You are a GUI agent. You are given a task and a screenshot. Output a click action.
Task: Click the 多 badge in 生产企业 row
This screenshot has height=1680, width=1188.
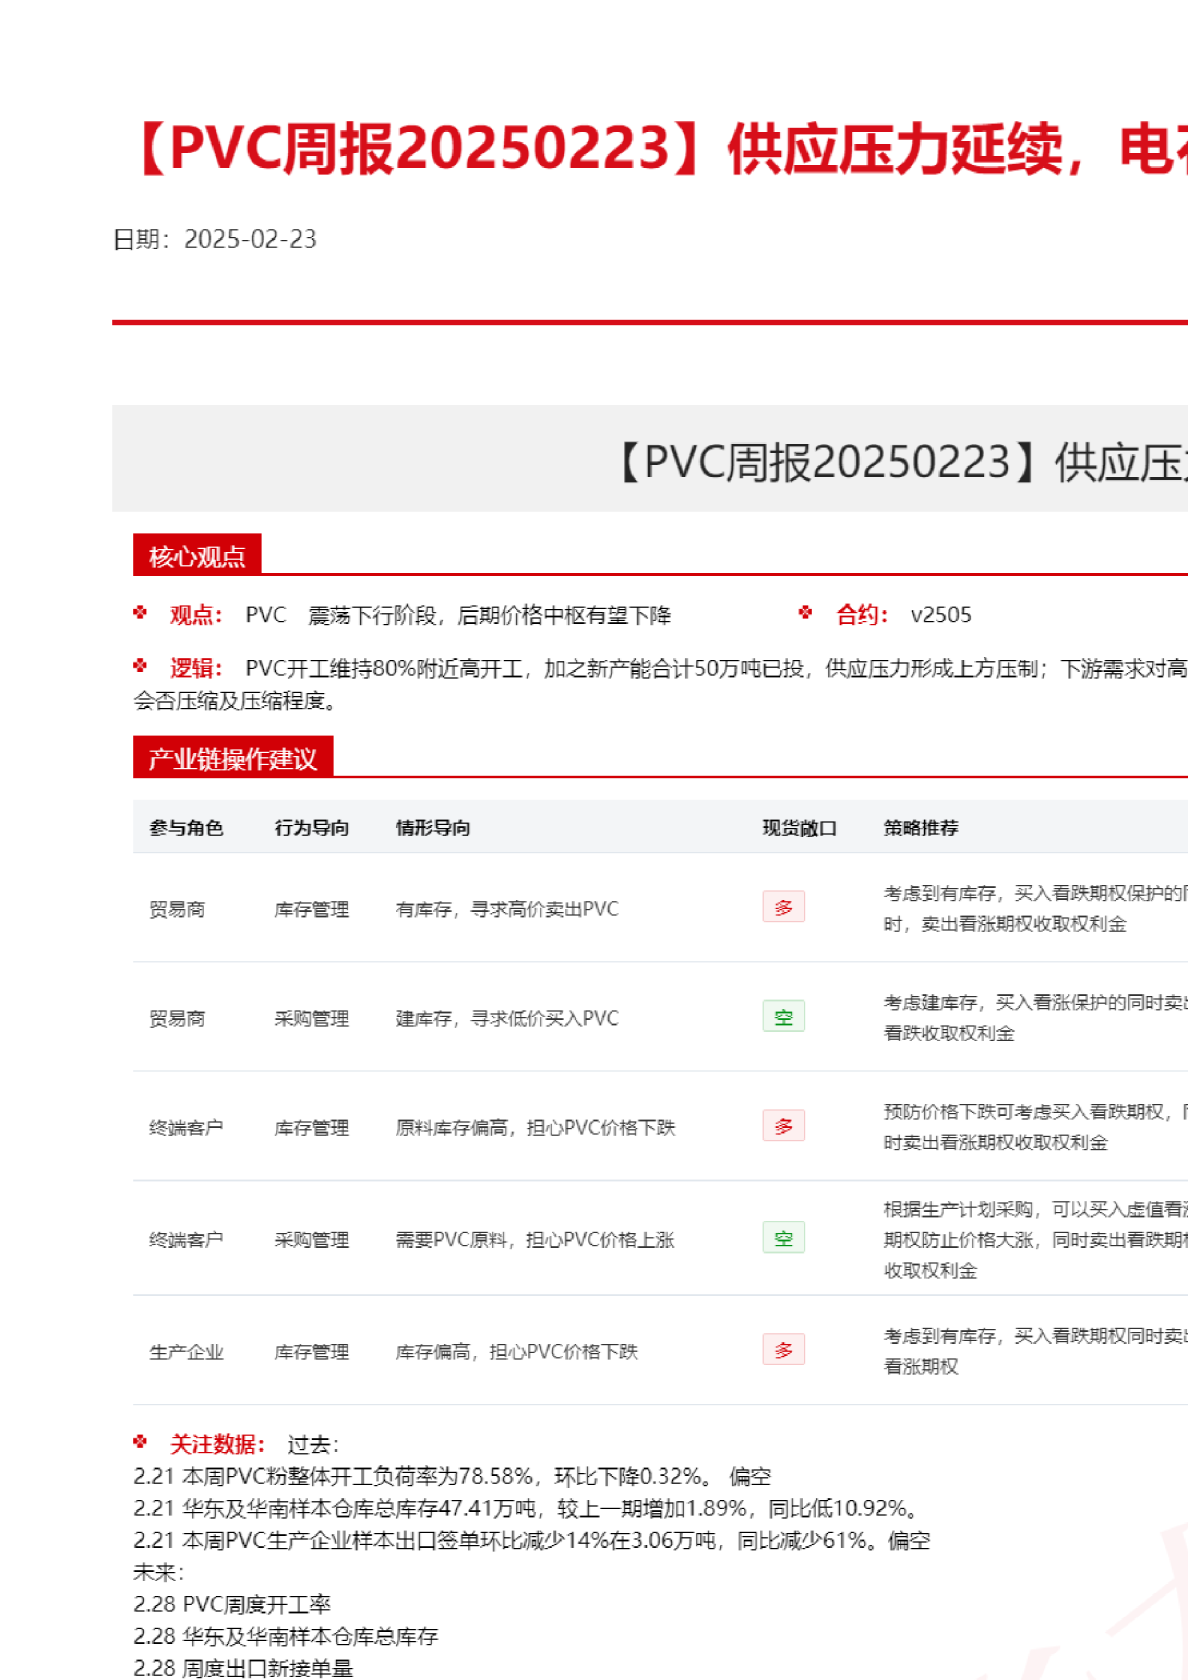pos(783,1350)
